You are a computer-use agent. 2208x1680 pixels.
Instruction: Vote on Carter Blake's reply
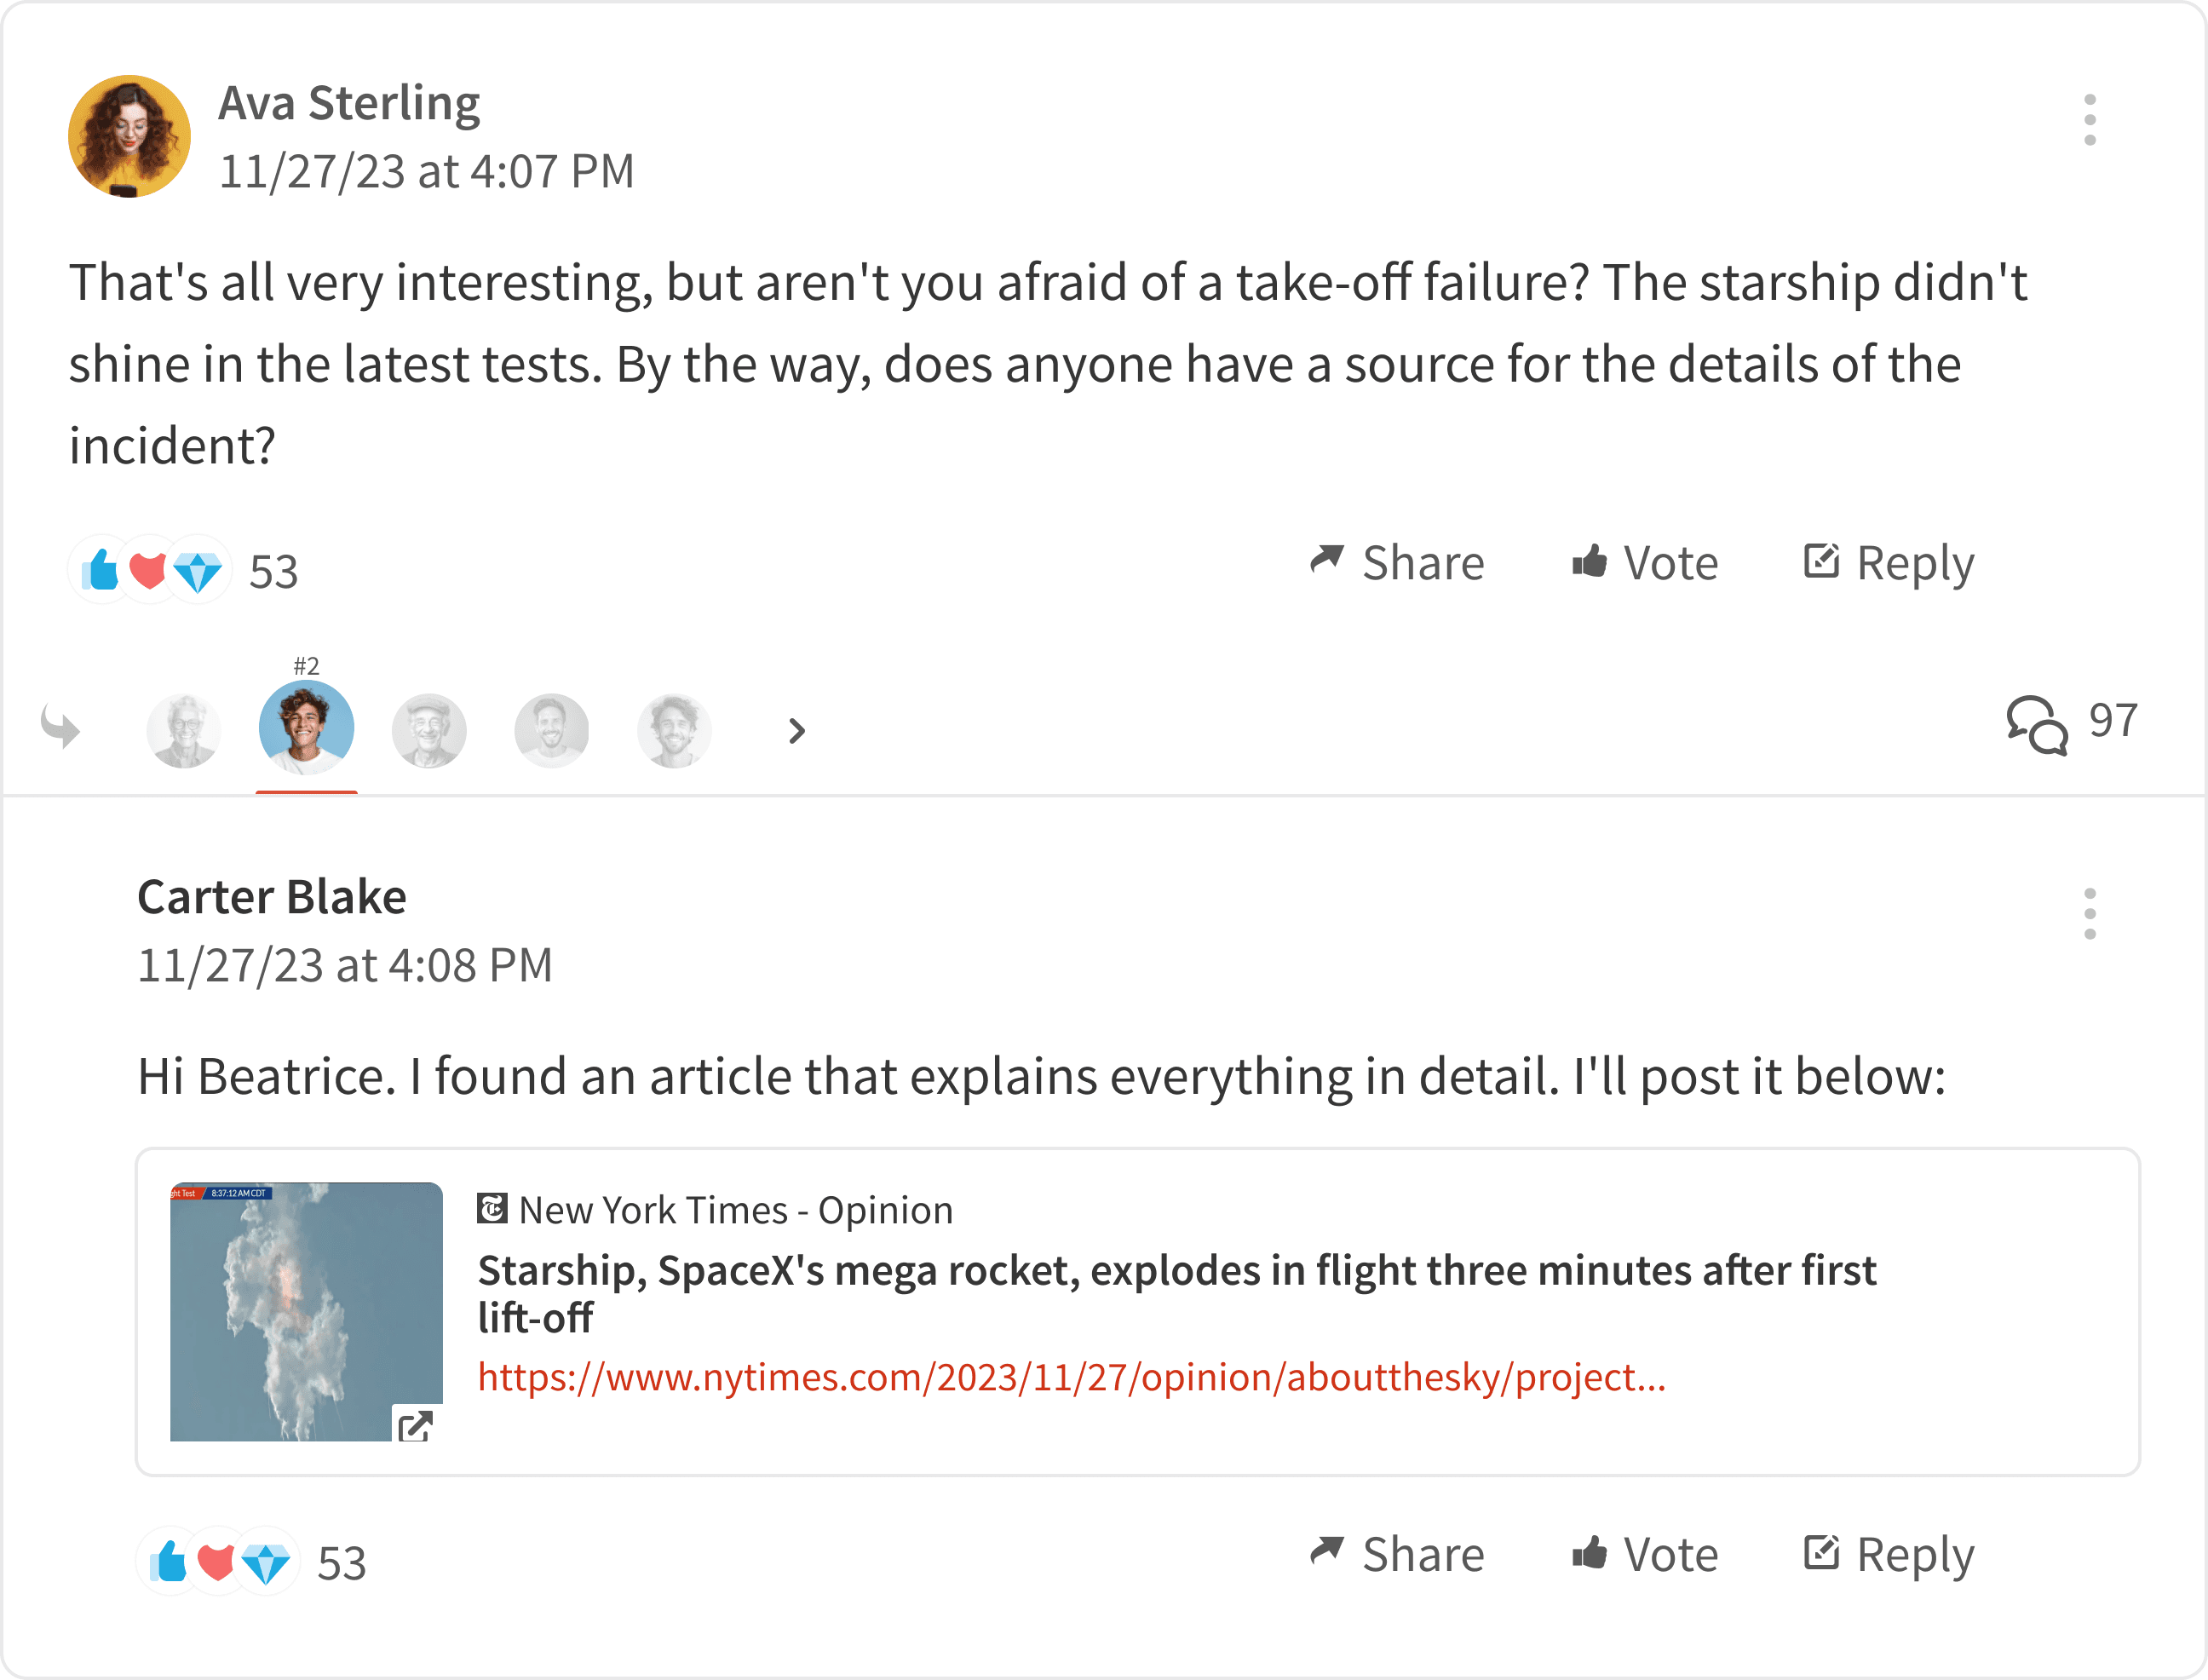1645,1554
